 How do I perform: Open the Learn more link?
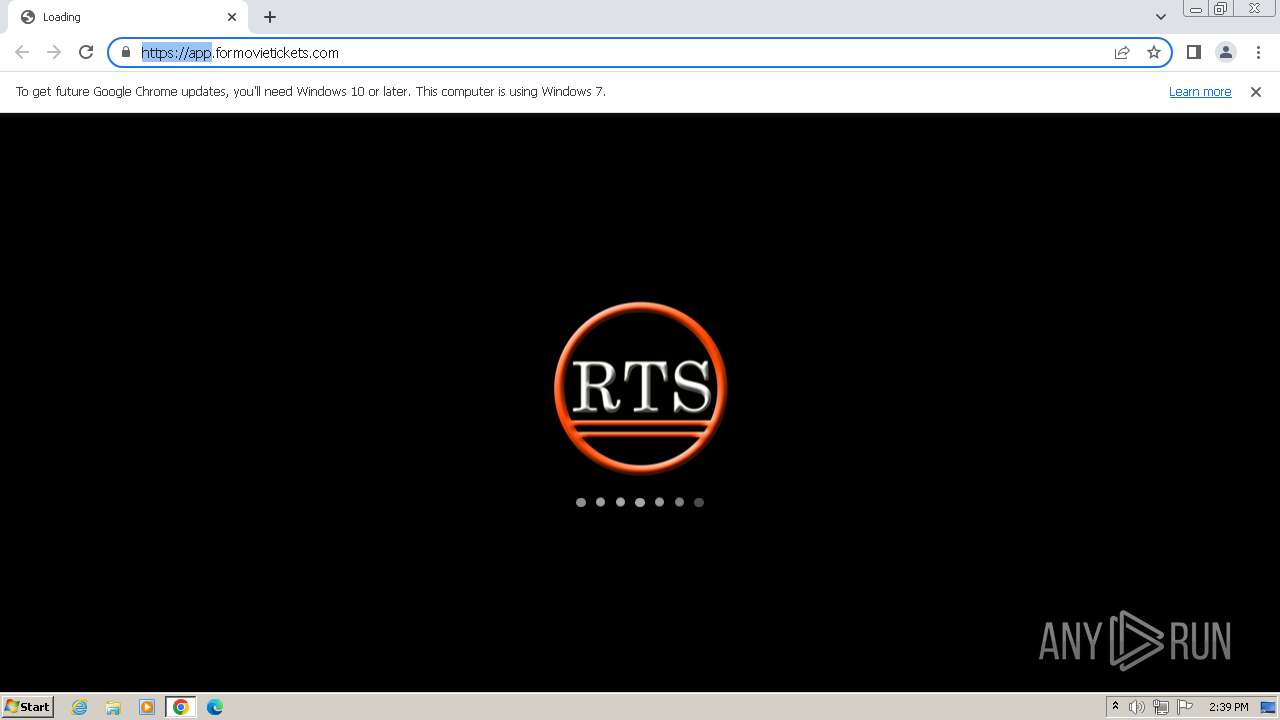click(1200, 91)
